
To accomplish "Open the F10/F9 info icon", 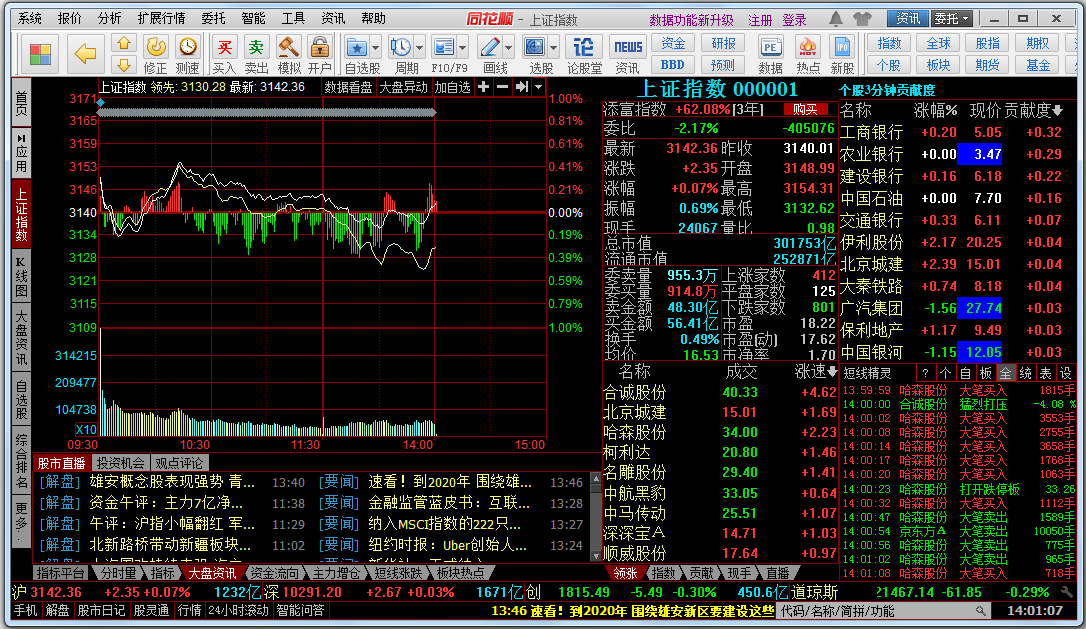I will (443, 47).
